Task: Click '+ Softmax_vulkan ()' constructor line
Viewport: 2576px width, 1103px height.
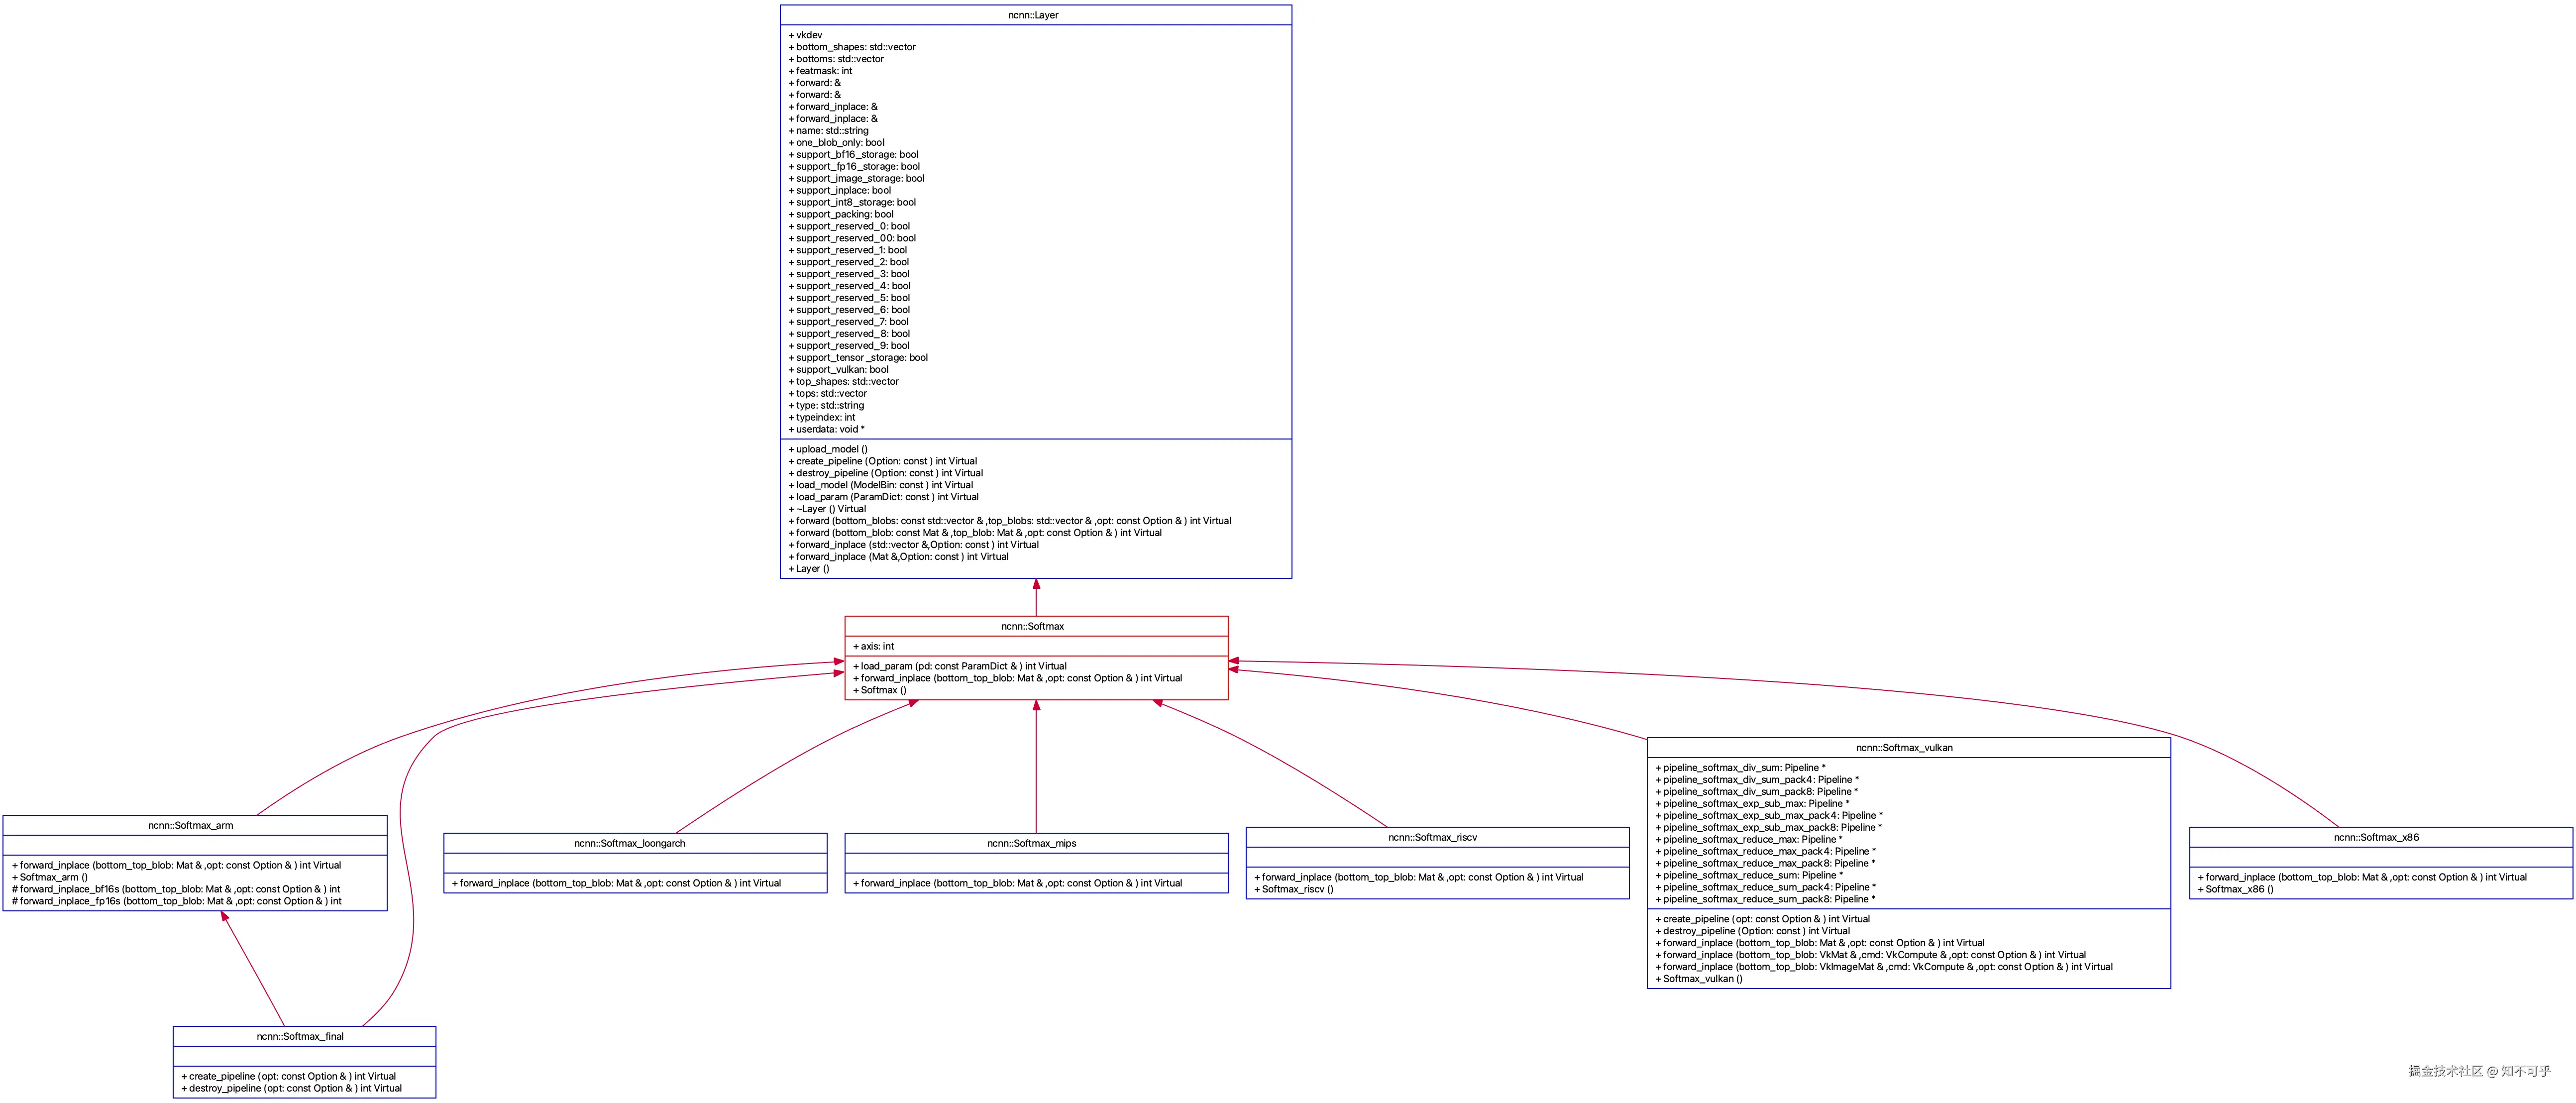Action: pyautogui.click(x=1699, y=980)
